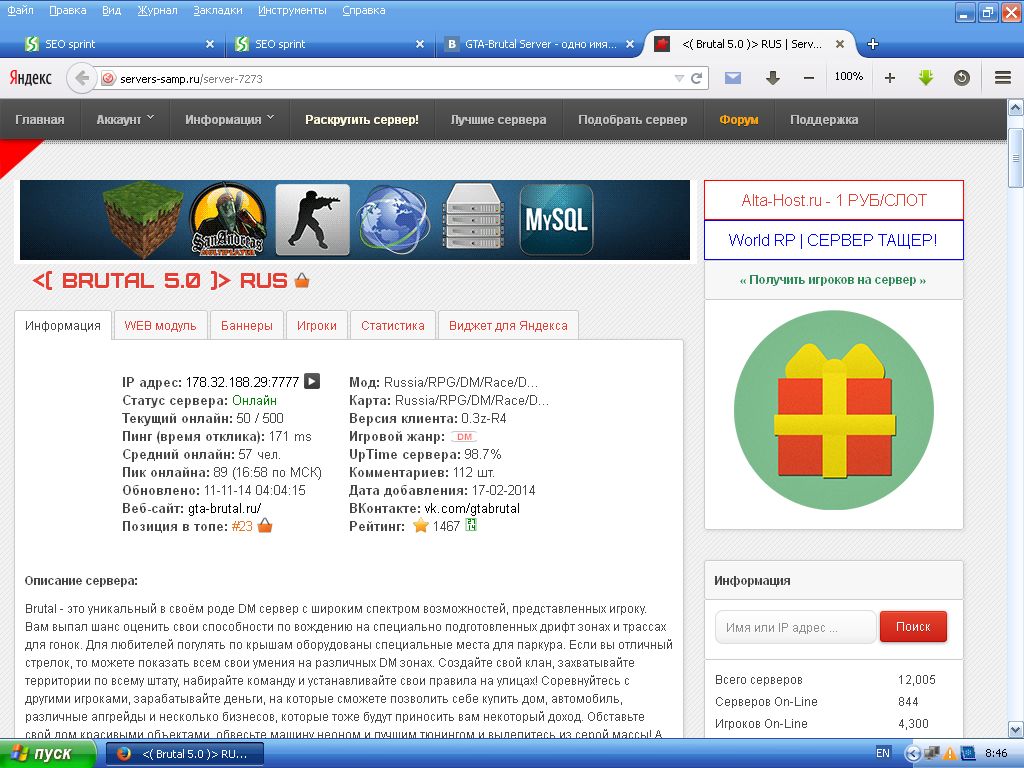This screenshot has width=1024, height=768.
Task: Click the basket icon next to server title
Action: point(302,280)
